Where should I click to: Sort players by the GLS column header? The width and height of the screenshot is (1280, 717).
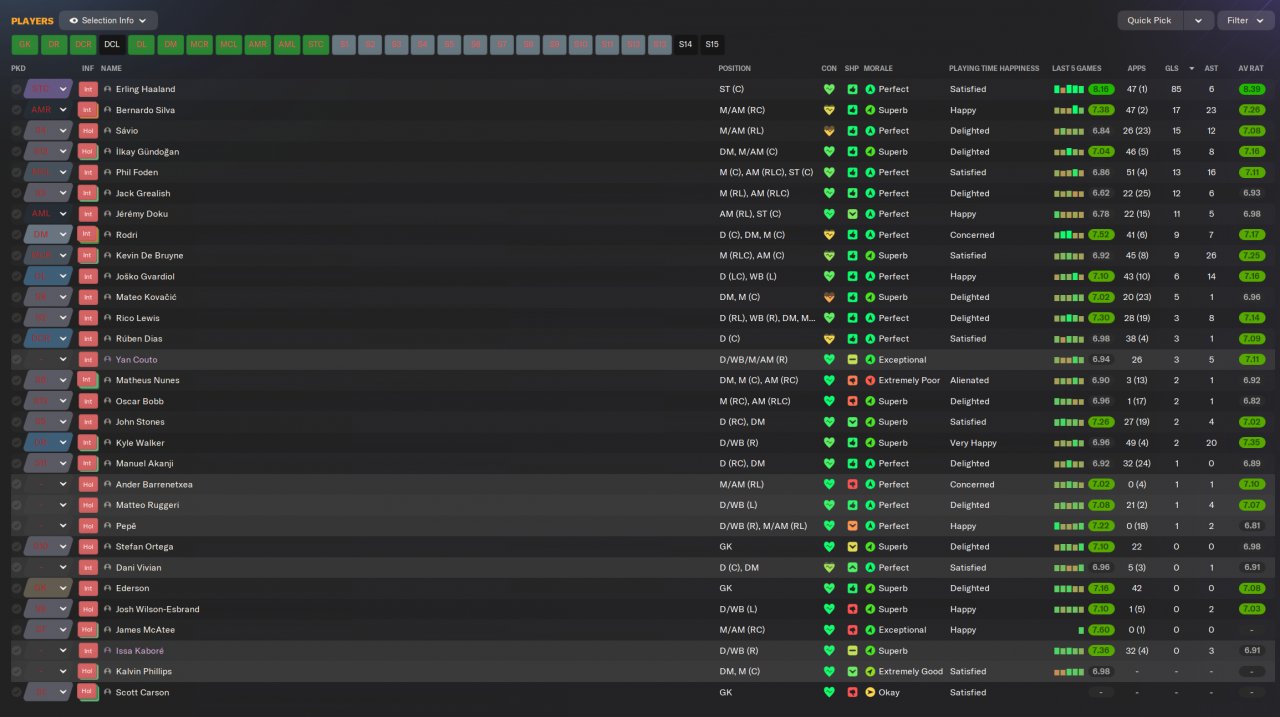(x=1172, y=68)
